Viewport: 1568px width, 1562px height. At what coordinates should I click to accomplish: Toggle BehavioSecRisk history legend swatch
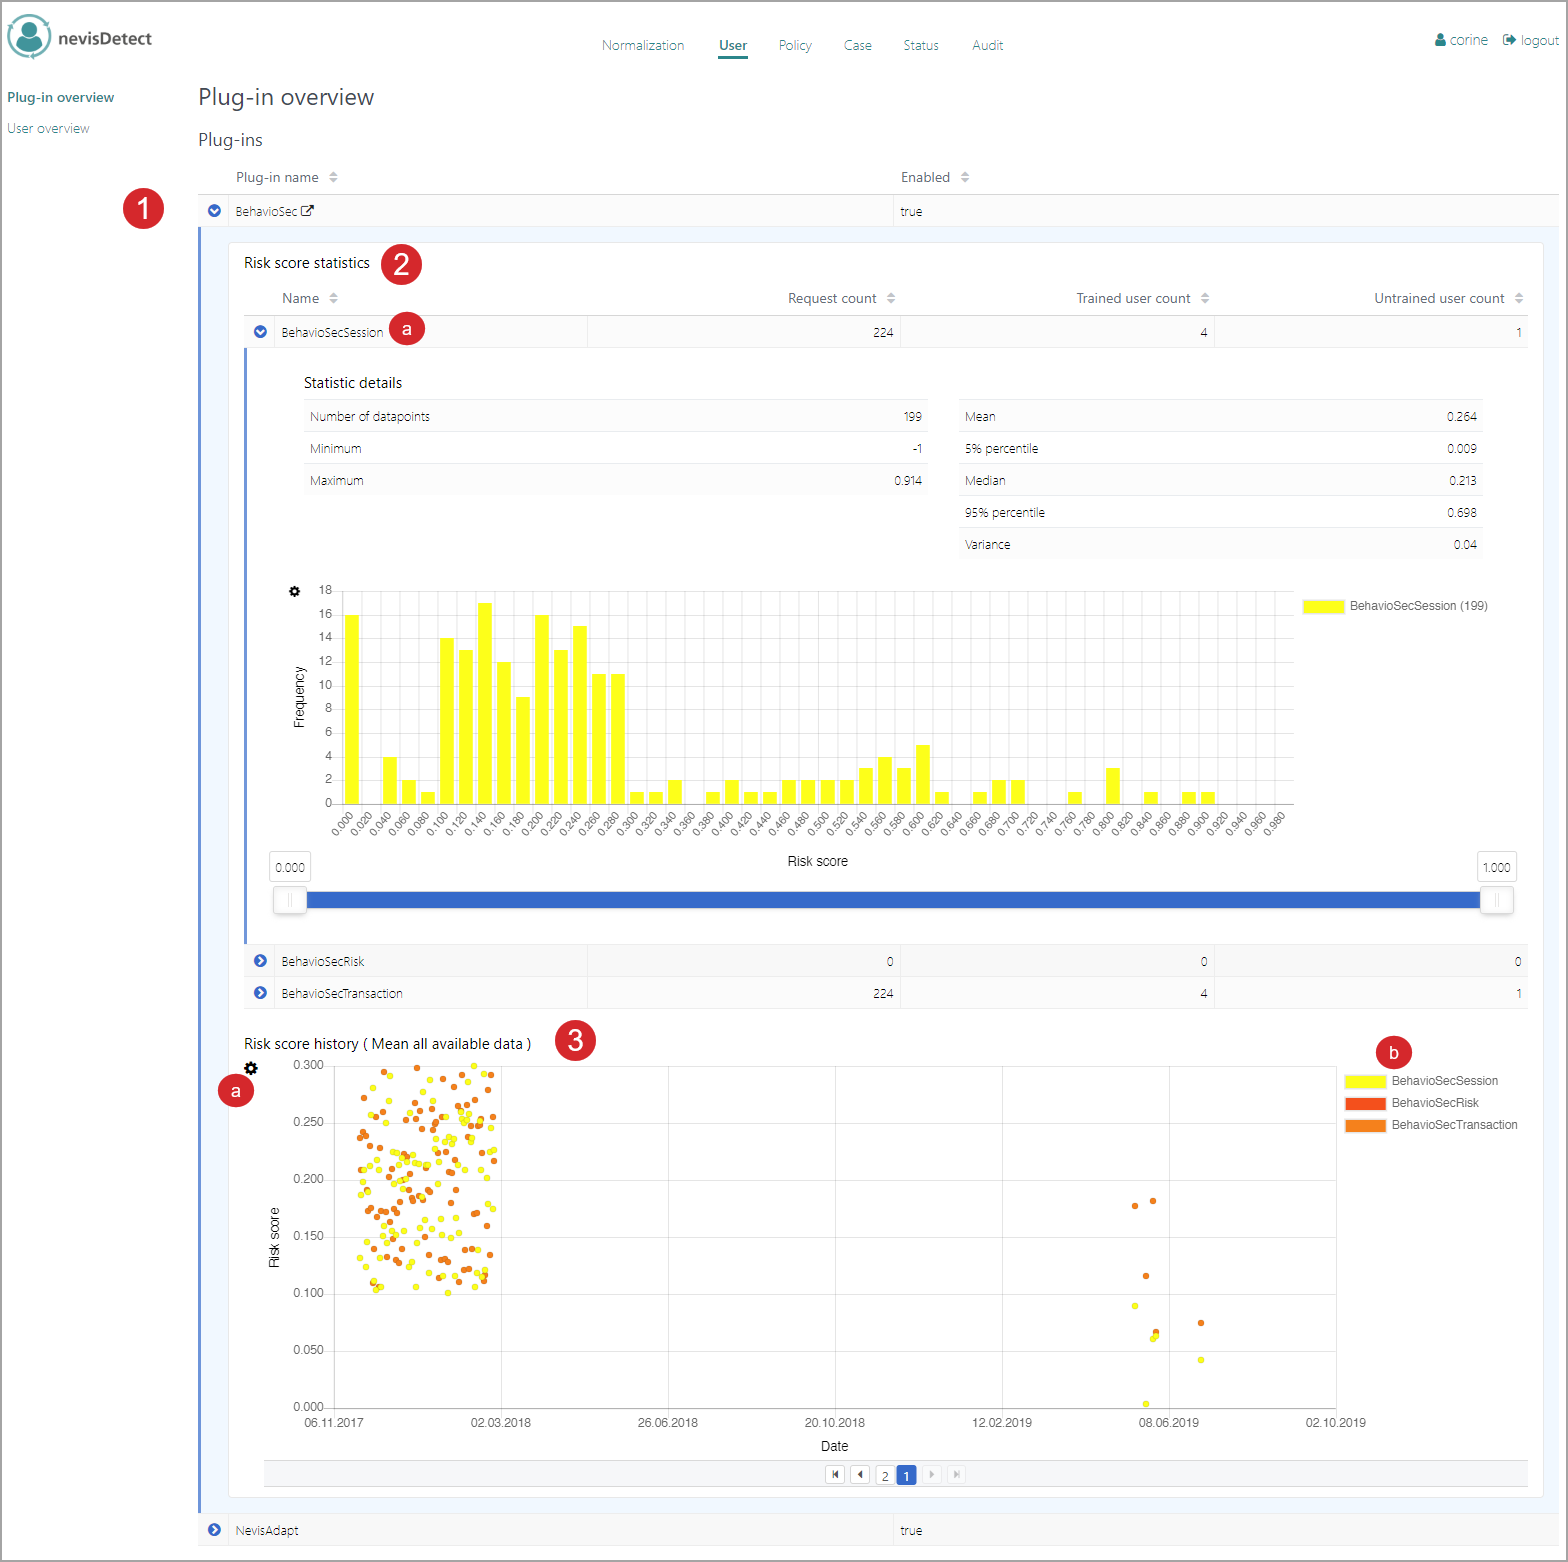(1365, 1103)
